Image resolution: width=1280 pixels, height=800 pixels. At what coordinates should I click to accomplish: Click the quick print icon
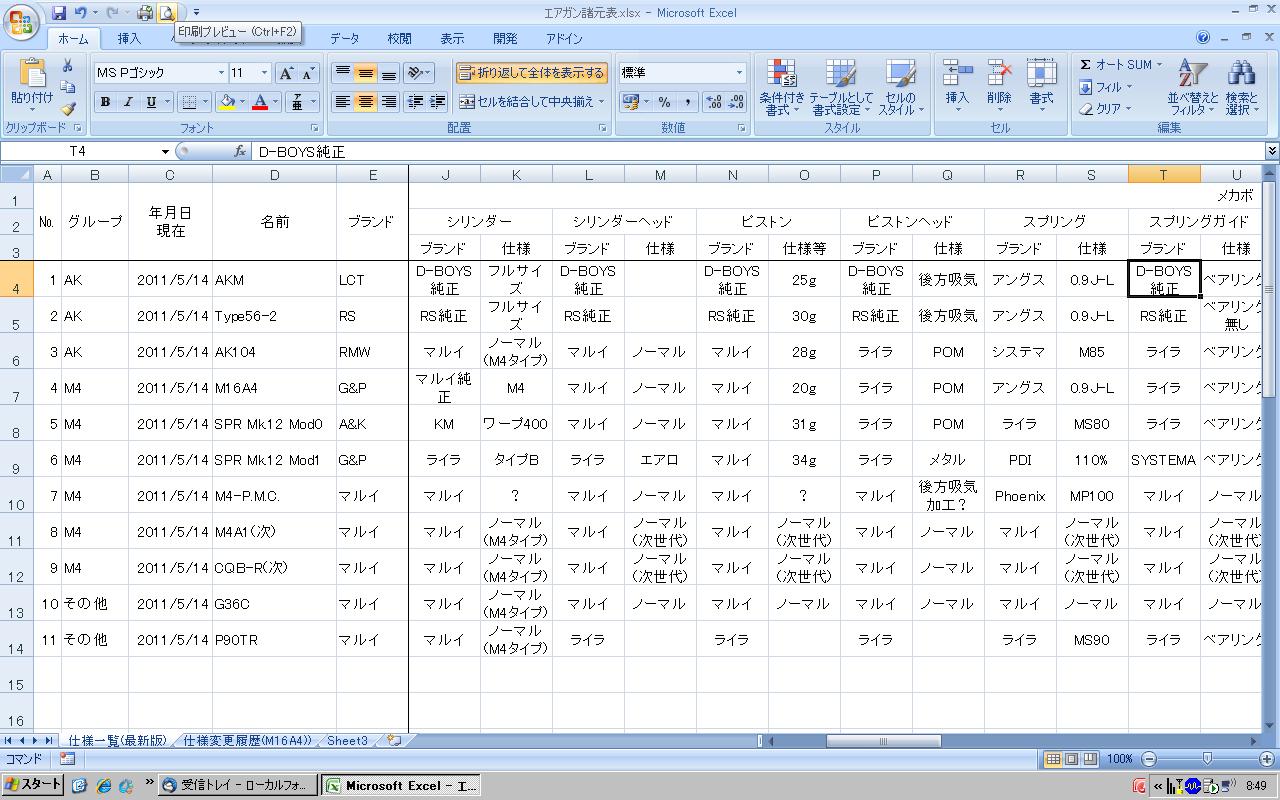145,13
